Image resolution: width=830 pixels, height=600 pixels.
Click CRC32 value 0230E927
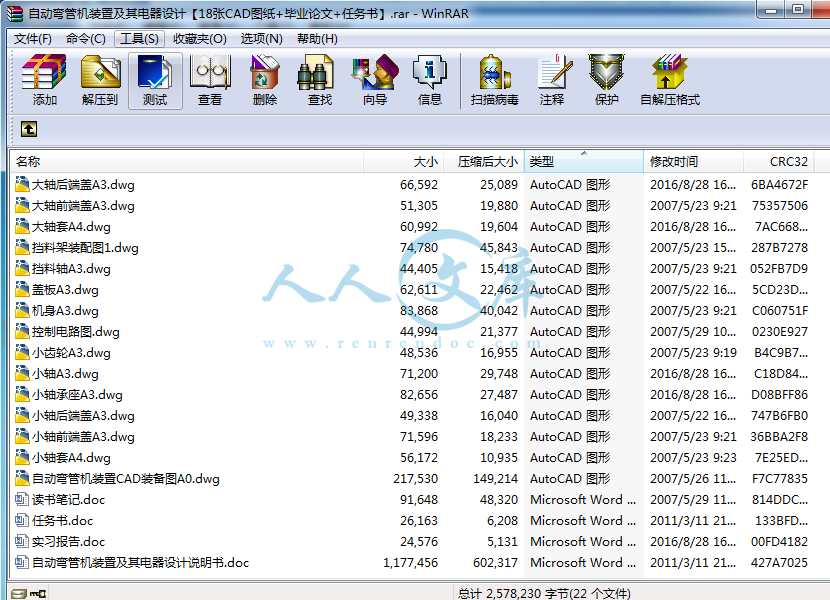[x=780, y=332]
